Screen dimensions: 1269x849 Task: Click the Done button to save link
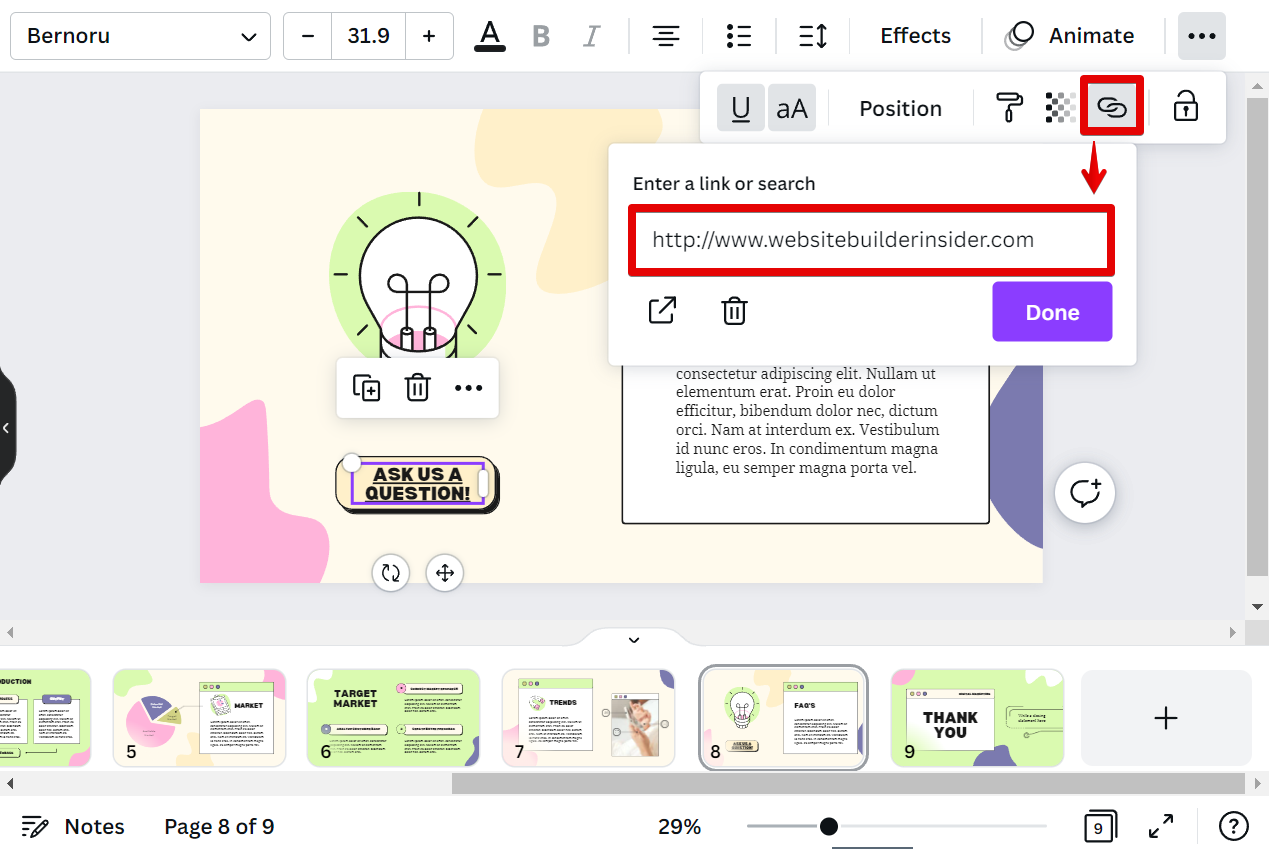pos(1052,311)
